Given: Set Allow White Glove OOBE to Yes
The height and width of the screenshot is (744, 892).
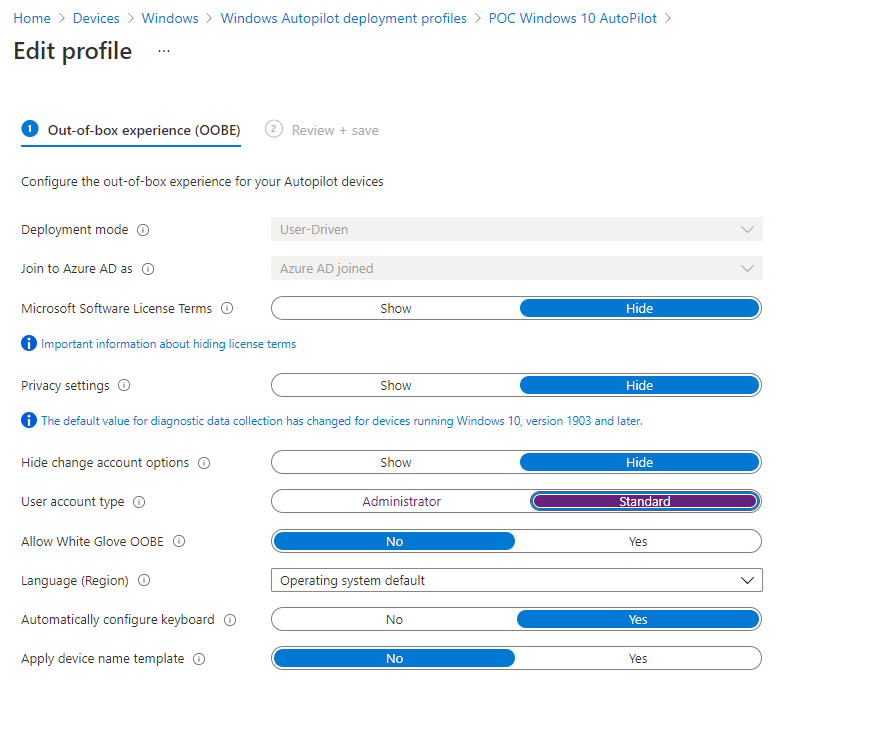Looking at the screenshot, I should [638, 541].
